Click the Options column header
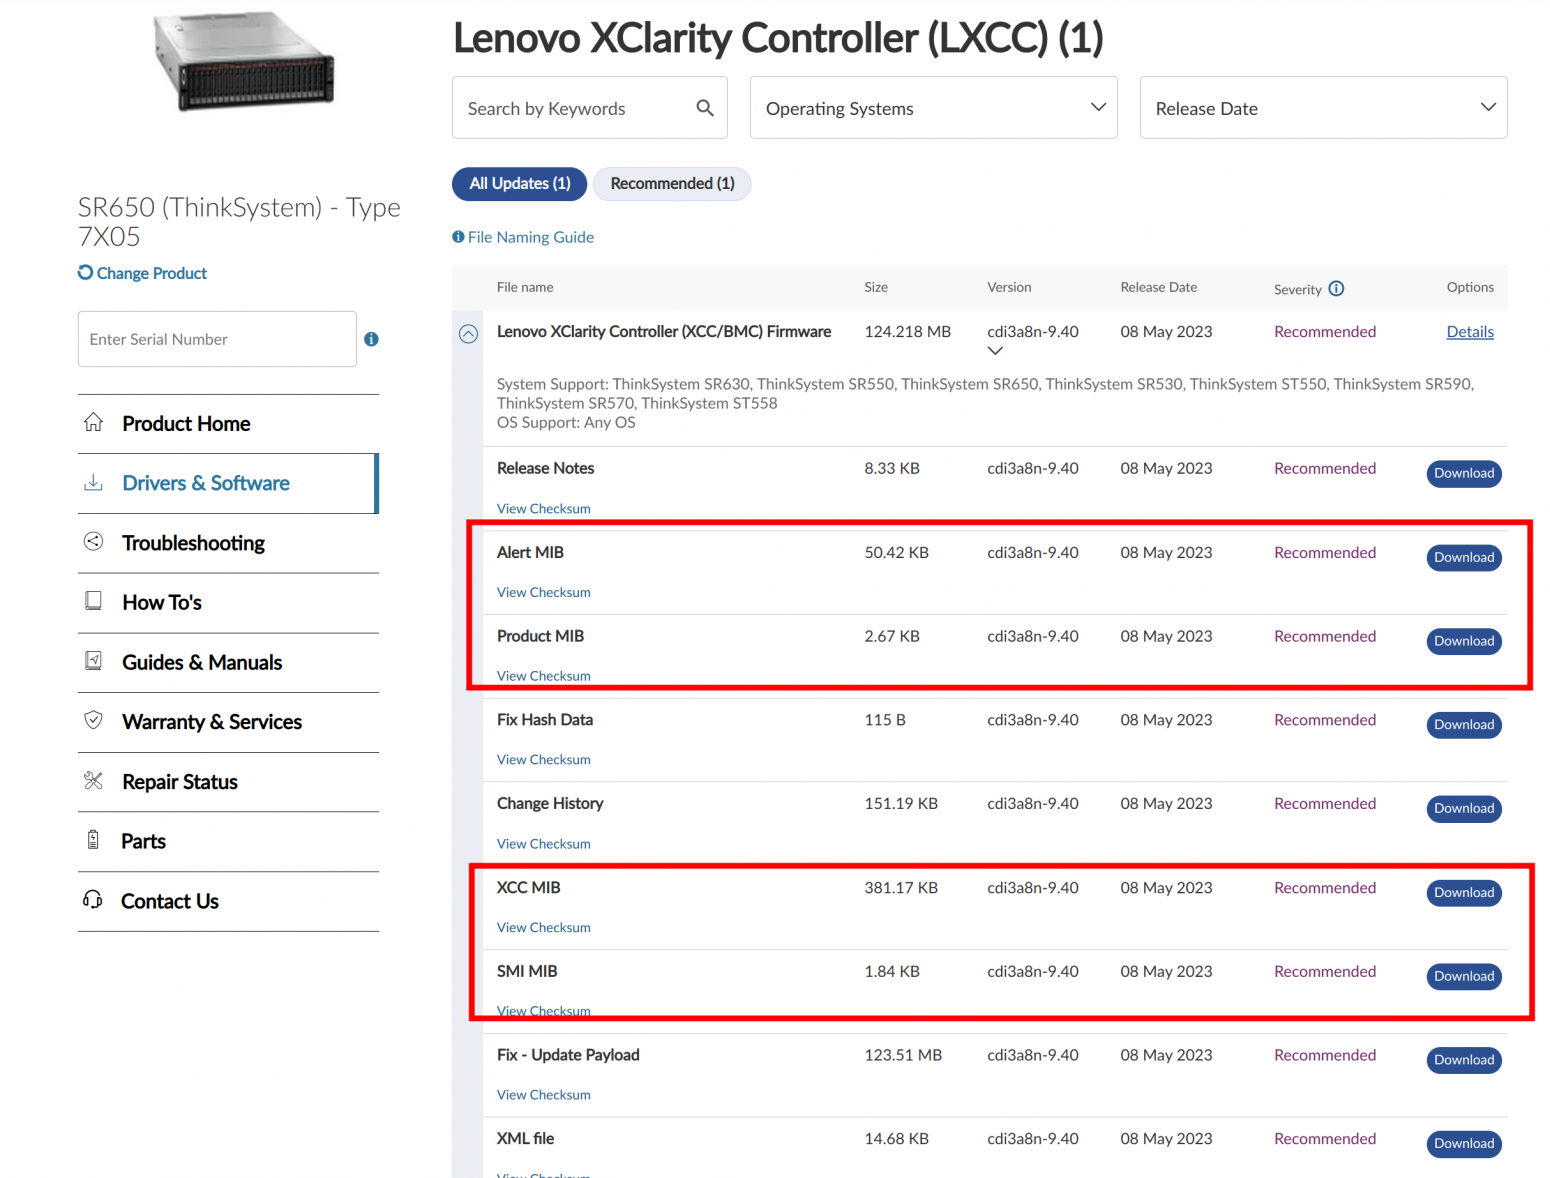The image size is (1550, 1178). coord(1470,287)
